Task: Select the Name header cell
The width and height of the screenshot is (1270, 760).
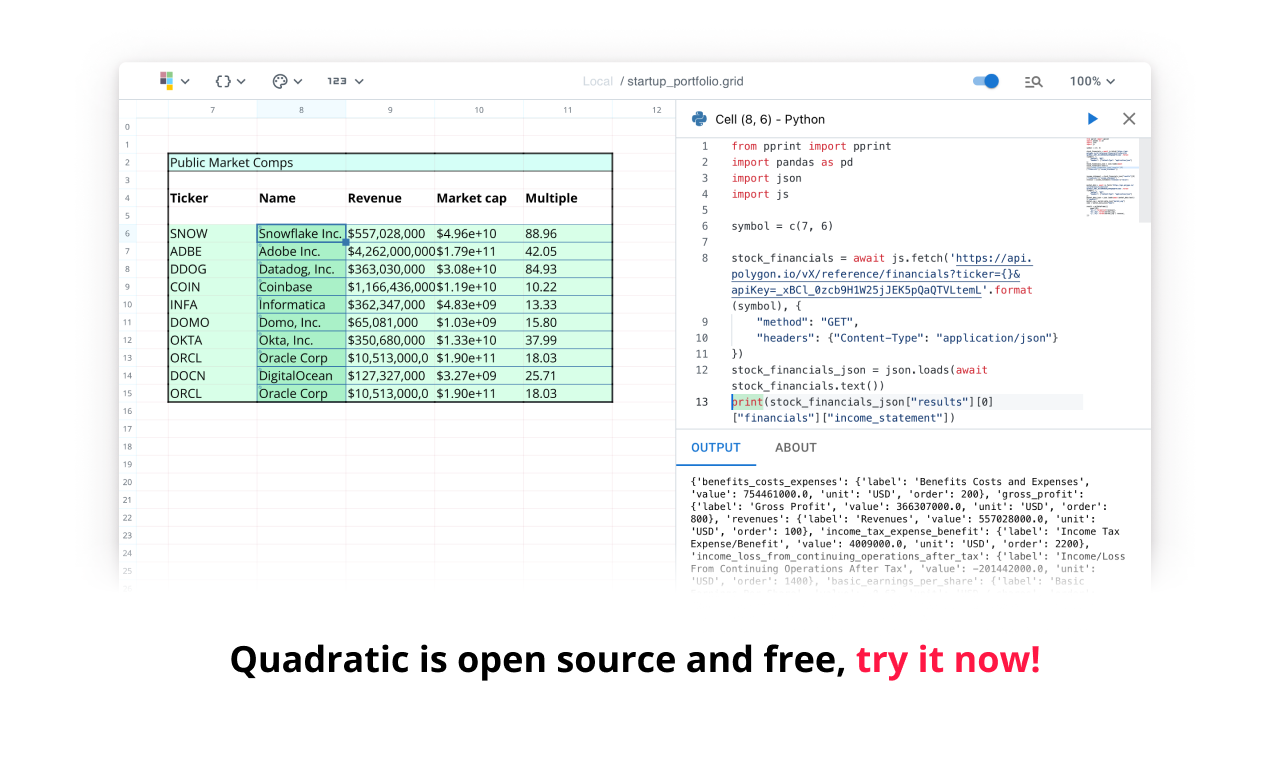Action: [x=301, y=198]
